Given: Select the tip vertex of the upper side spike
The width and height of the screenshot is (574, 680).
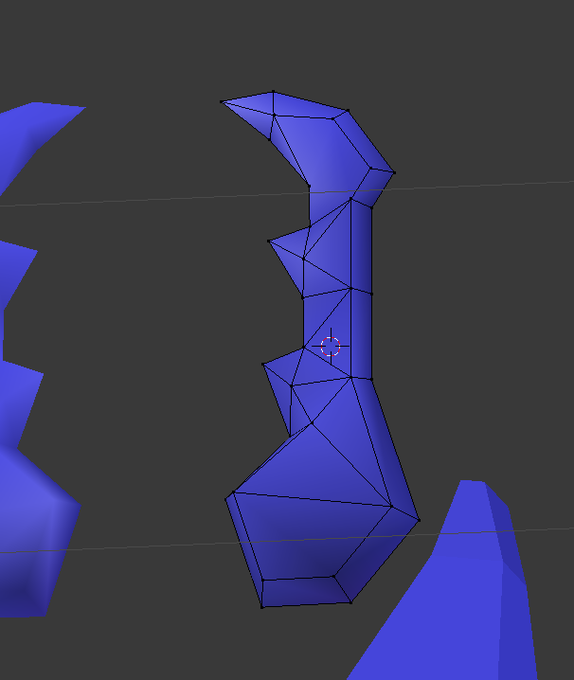Looking at the screenshot, I should [269, 241].
